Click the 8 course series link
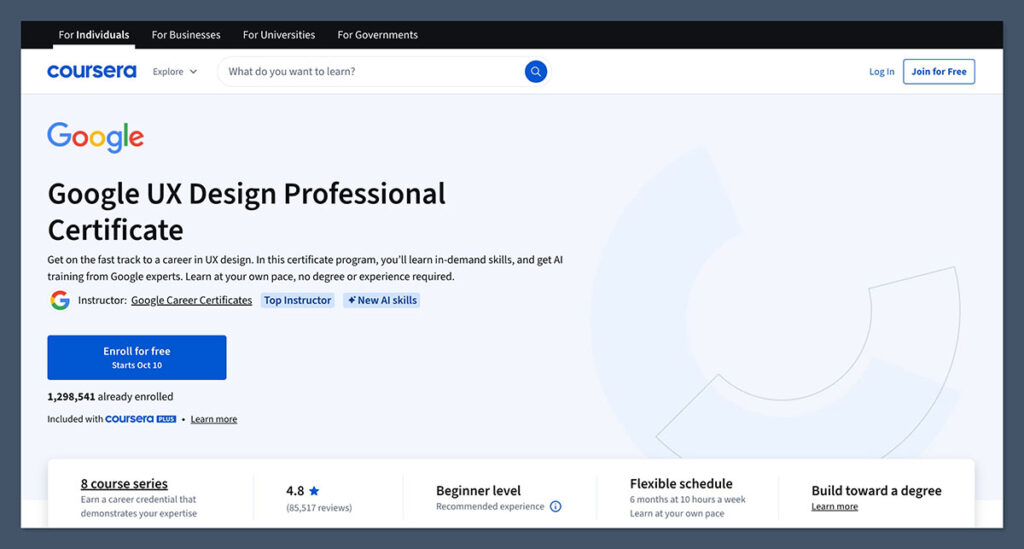 point(124,484)
